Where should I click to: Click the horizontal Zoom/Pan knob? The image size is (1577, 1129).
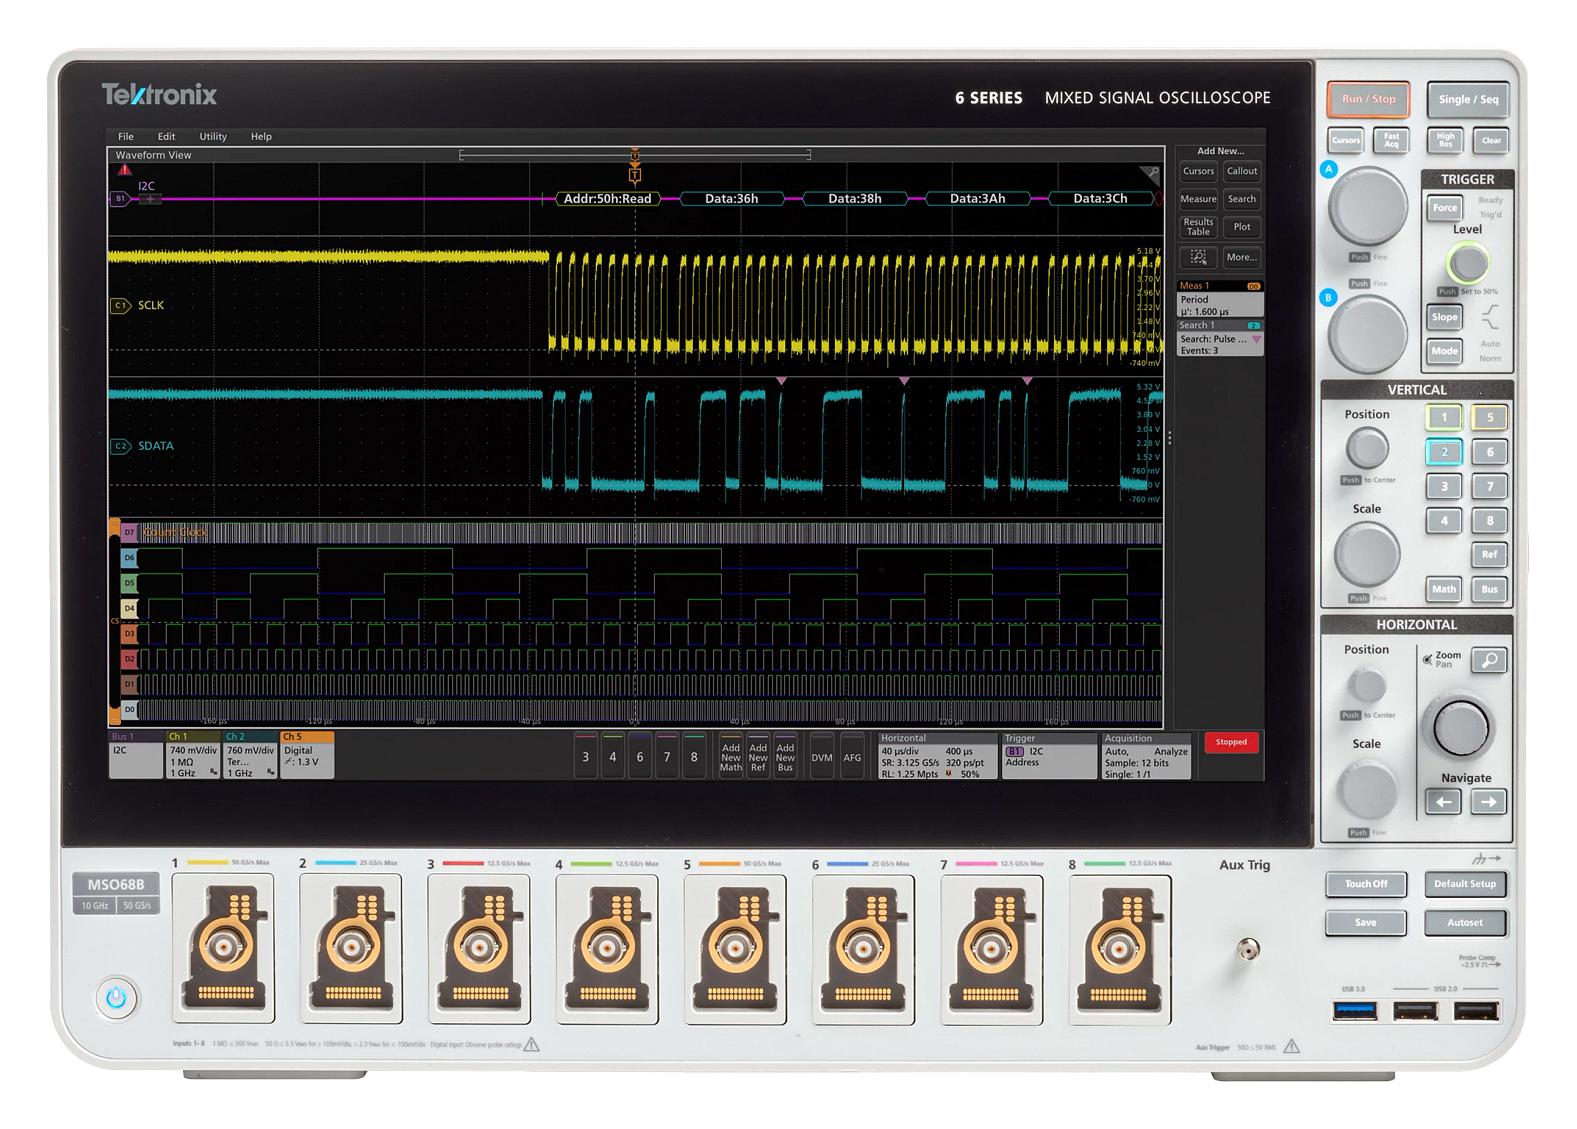[1459, 728]
